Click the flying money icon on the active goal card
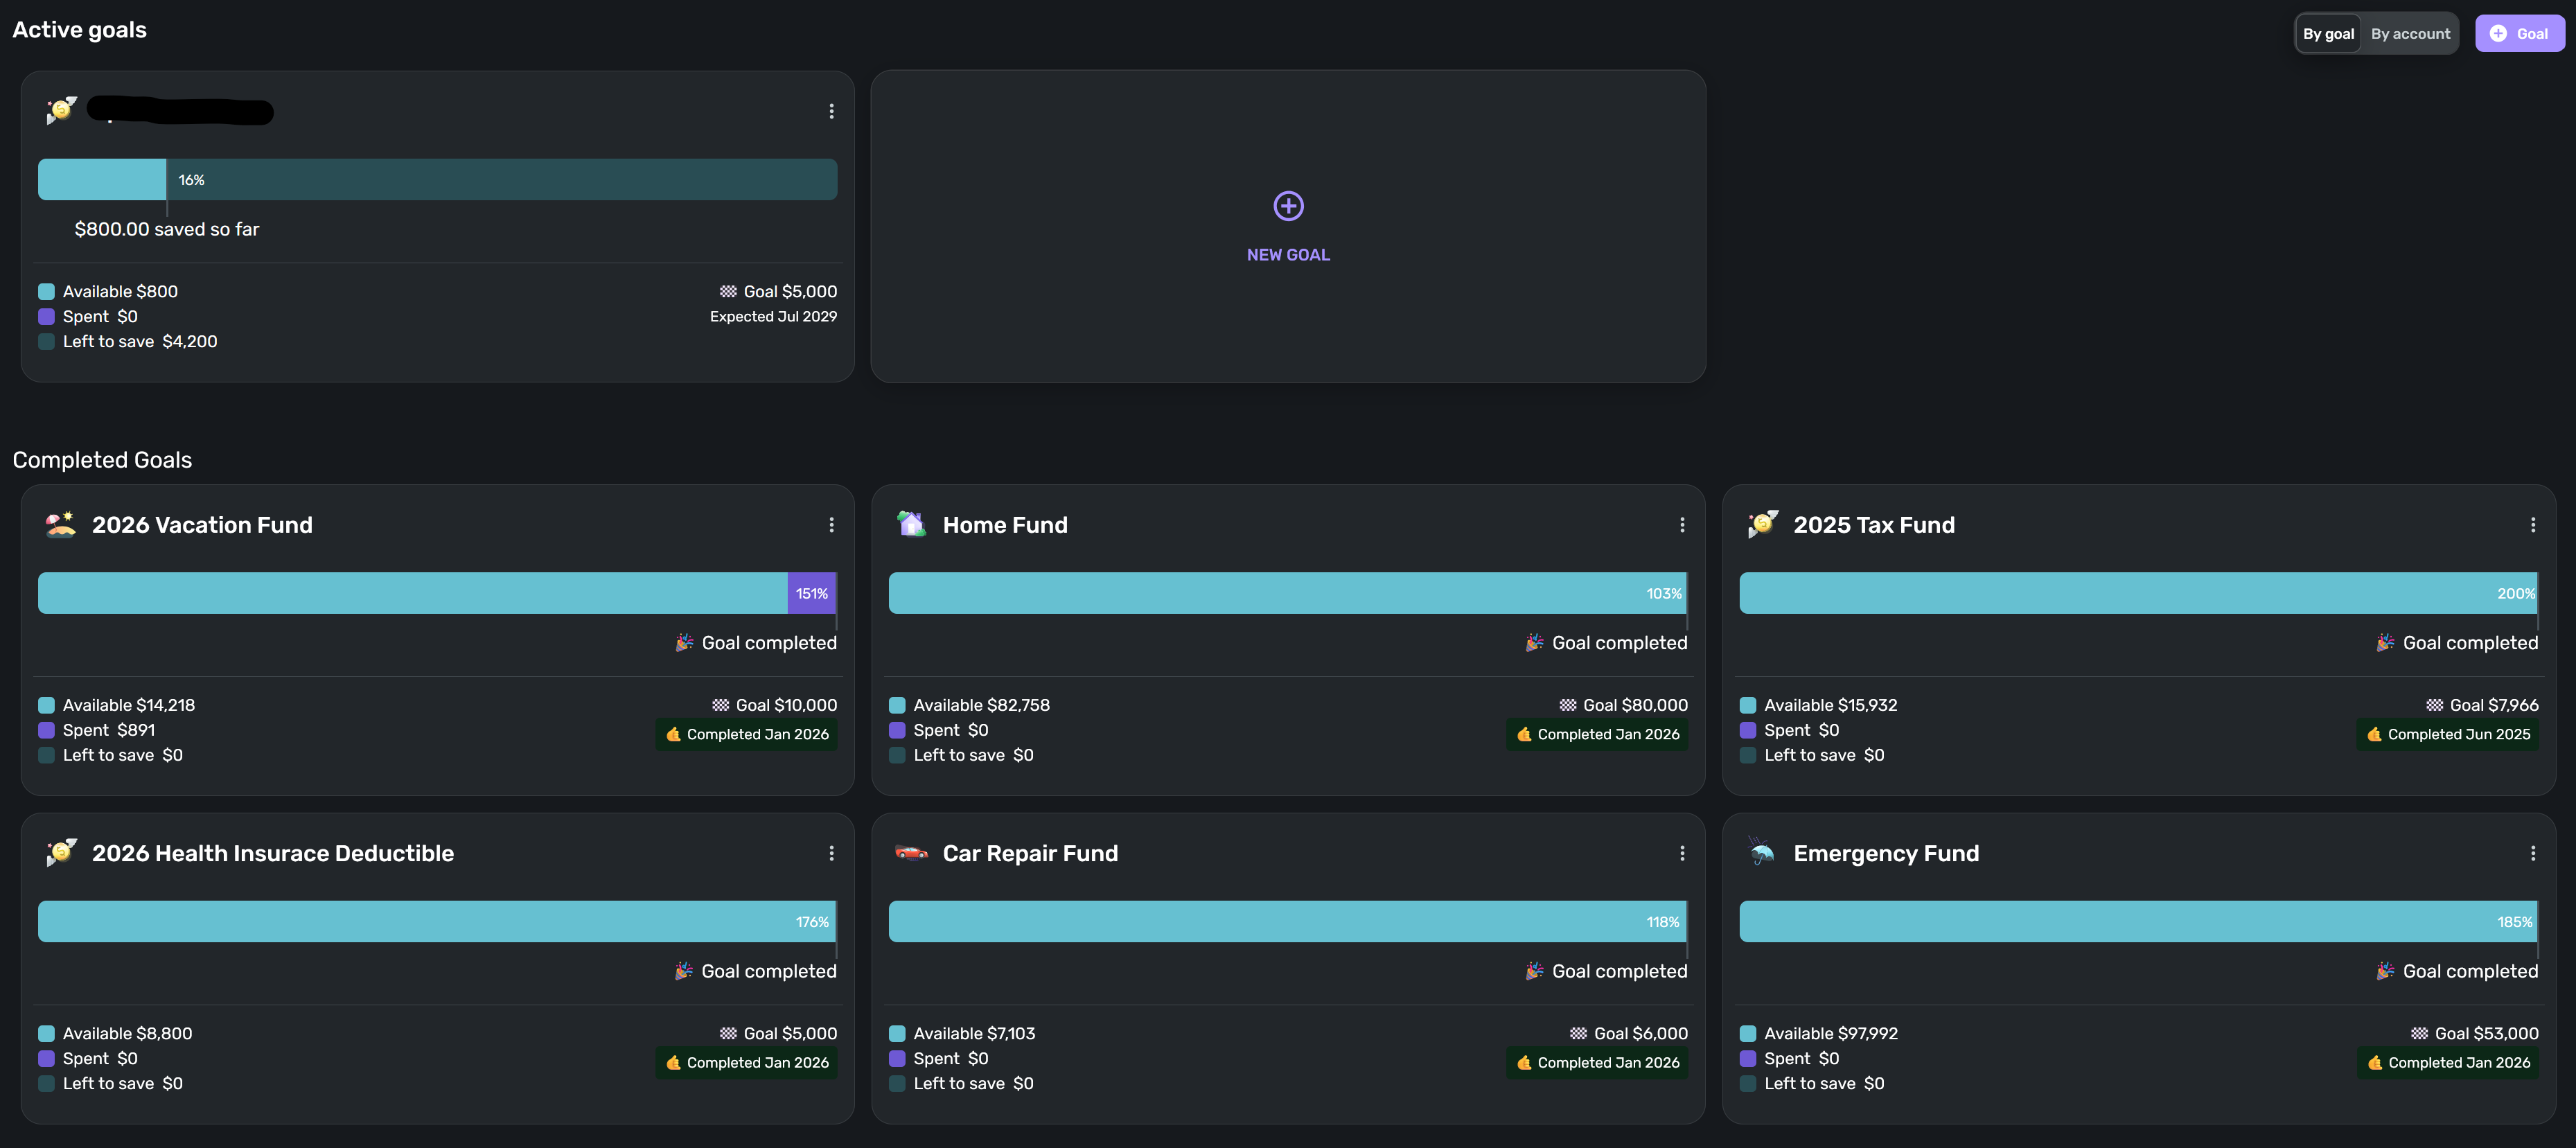This screenshot has width=2576, height=1148. (61, 110)
